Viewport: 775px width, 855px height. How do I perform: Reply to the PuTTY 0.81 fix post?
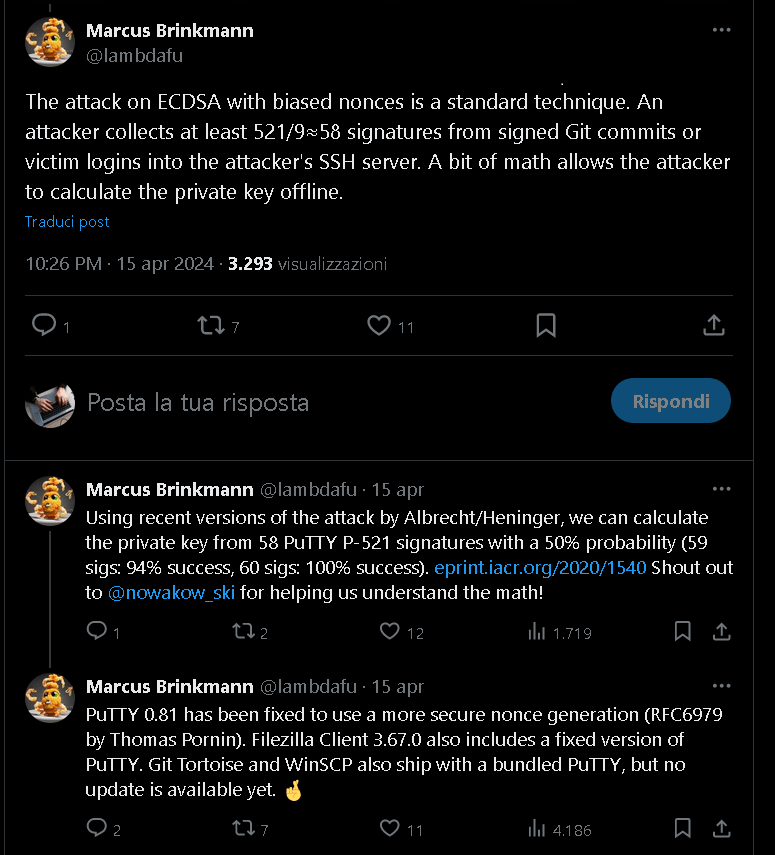97,828
